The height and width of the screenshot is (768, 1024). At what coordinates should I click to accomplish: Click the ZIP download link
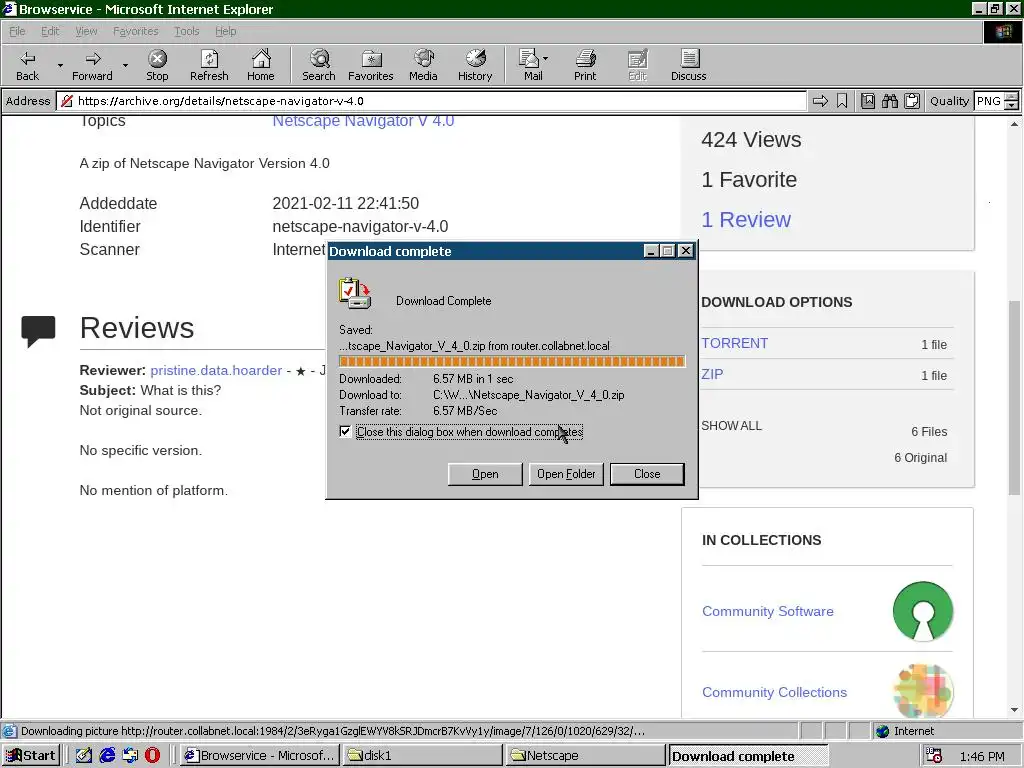(x=712, y=374)
